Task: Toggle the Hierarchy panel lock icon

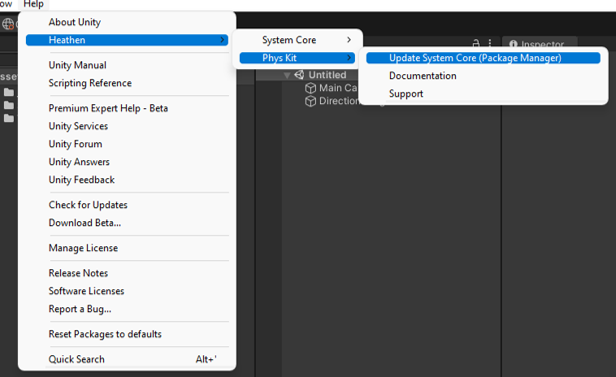Action: pyautogui.click(x=476, y=43)
